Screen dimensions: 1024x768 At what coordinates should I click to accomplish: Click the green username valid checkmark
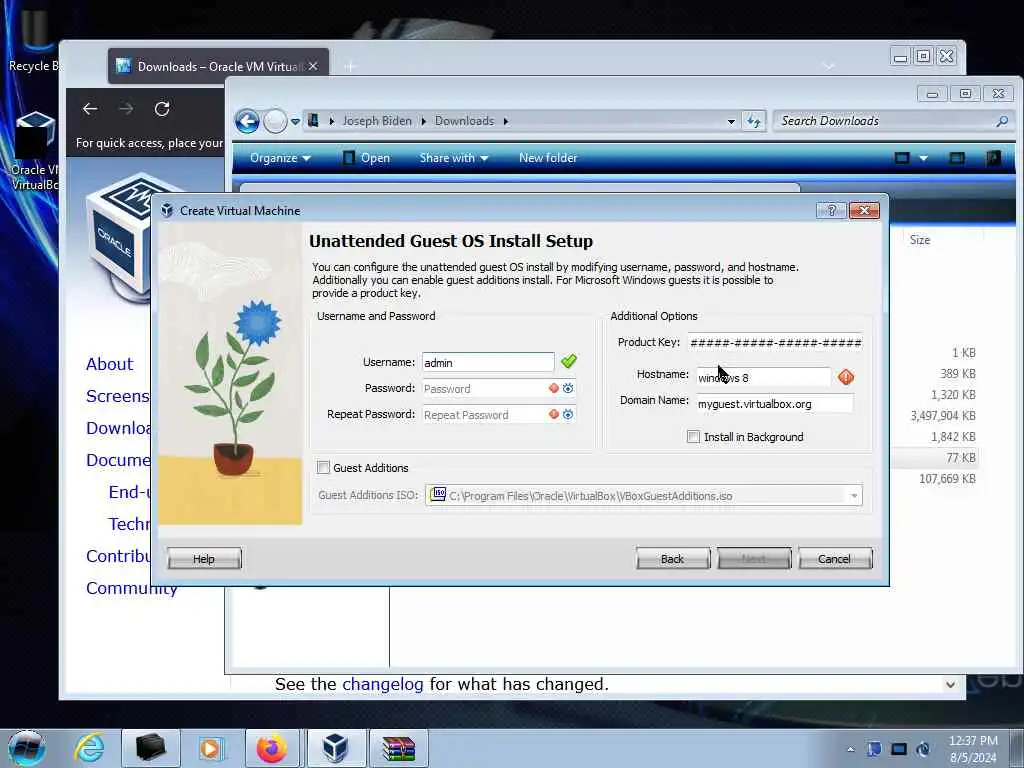tap(569, 361)
